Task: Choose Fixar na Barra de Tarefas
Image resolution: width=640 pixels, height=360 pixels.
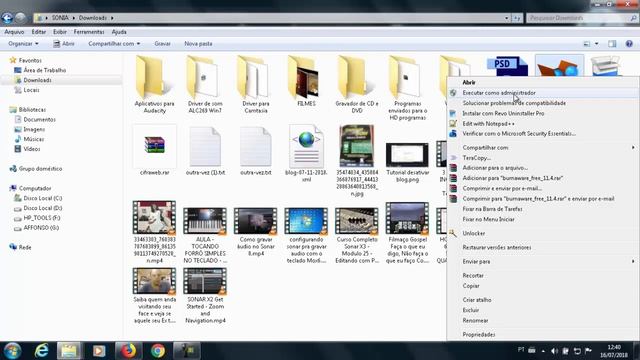Action: (x=492, y=209)
